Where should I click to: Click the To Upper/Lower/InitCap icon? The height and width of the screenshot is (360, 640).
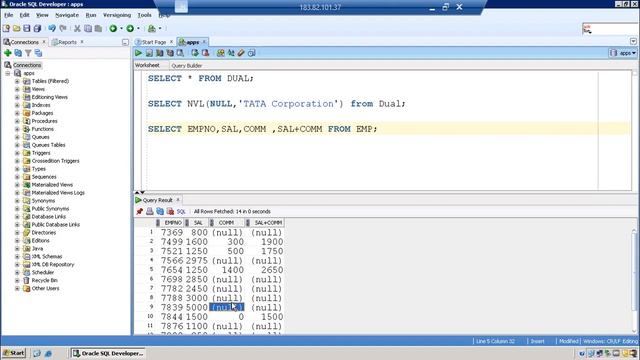point(231,53)
